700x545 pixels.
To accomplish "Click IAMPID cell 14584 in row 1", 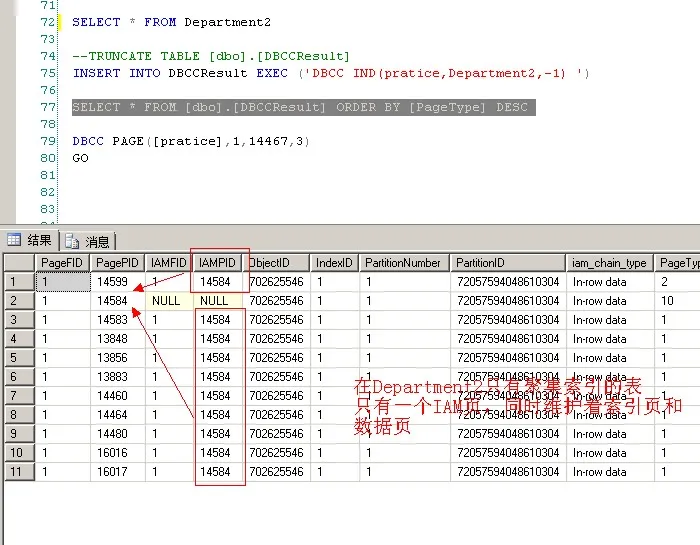I will (217, 282).
